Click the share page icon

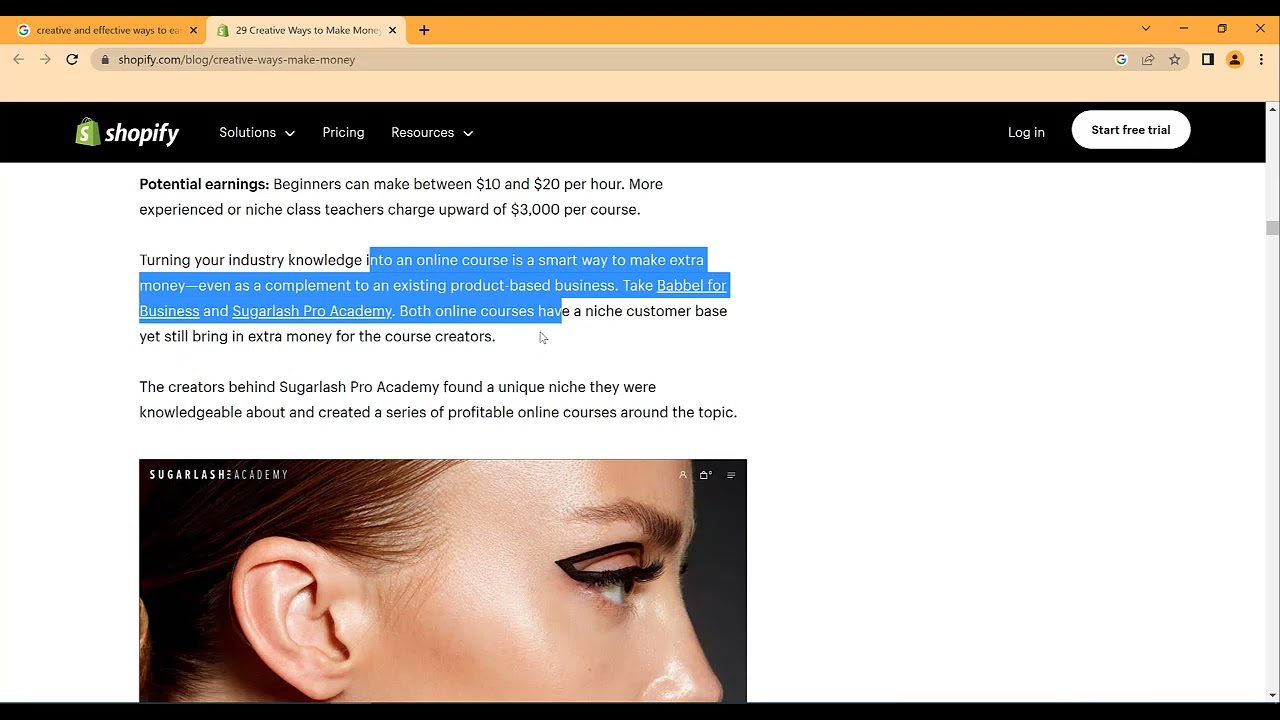pyautogui.click(x=1148, y=60)
